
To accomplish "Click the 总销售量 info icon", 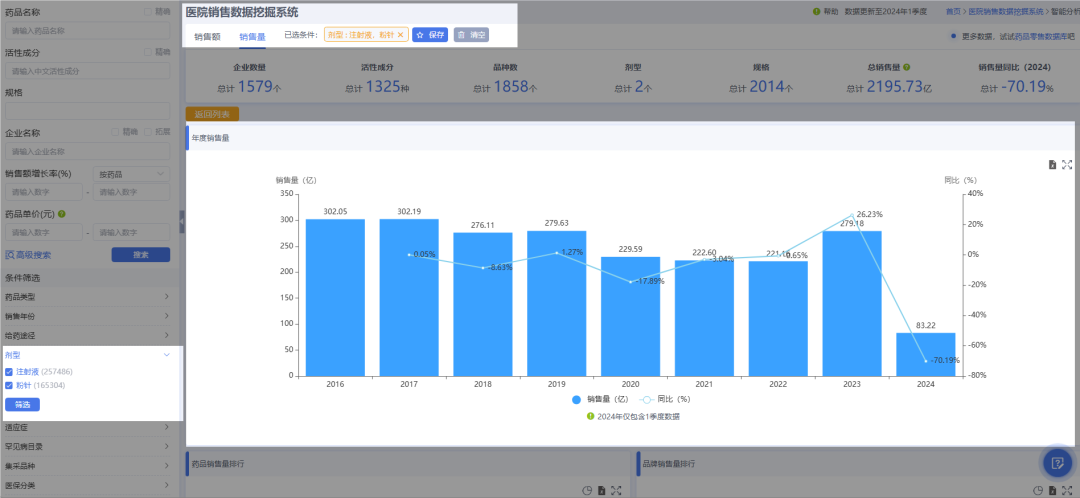I will [x=906, y=68].
